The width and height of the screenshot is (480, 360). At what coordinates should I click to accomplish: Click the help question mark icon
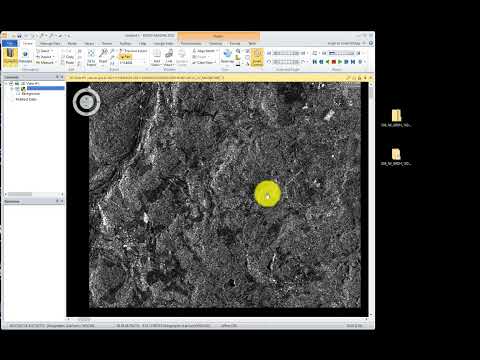point(371,43)
